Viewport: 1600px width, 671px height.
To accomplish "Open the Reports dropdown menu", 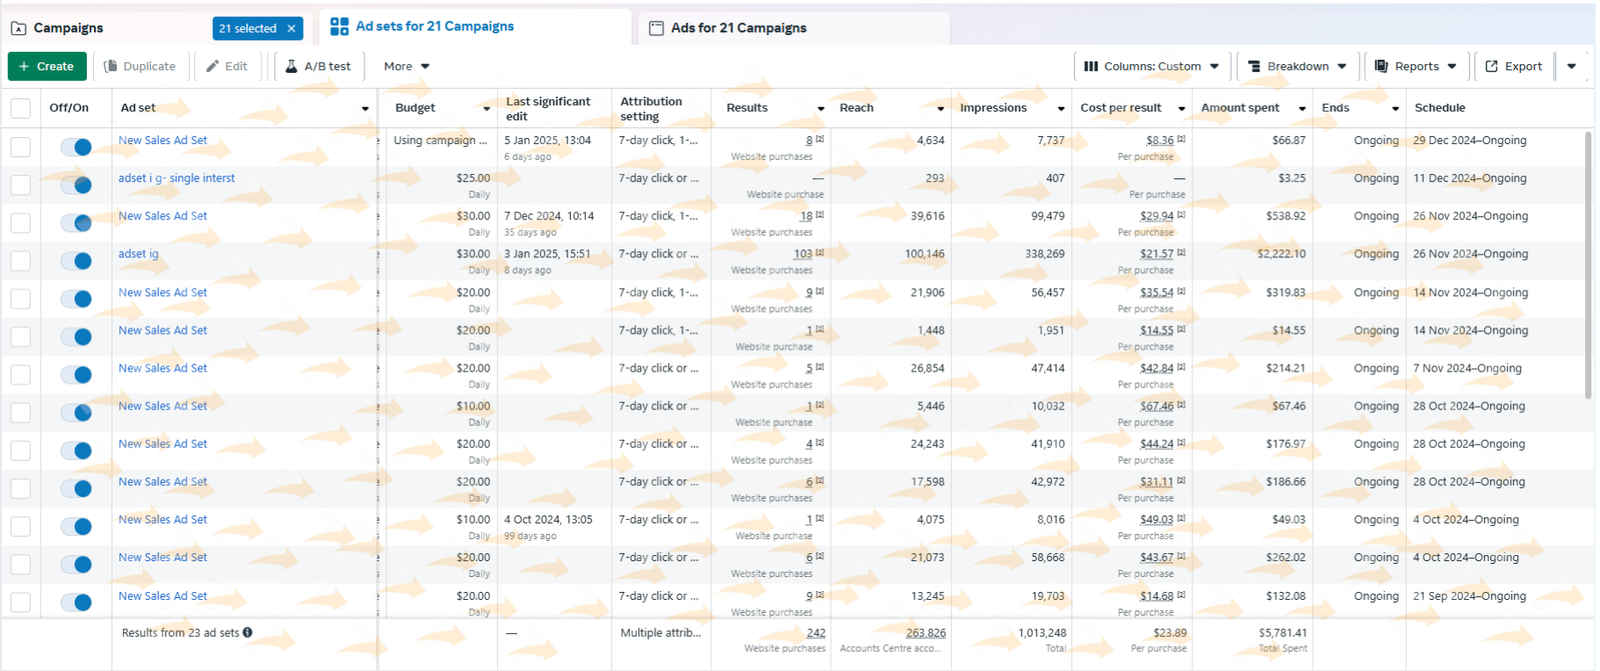I will point(1416,66).
